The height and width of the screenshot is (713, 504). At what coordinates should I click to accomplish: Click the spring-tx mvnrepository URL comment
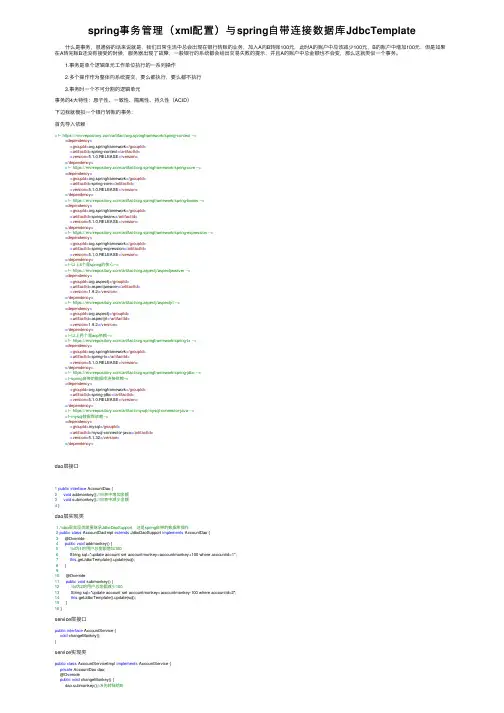click(x=131, y=341)
